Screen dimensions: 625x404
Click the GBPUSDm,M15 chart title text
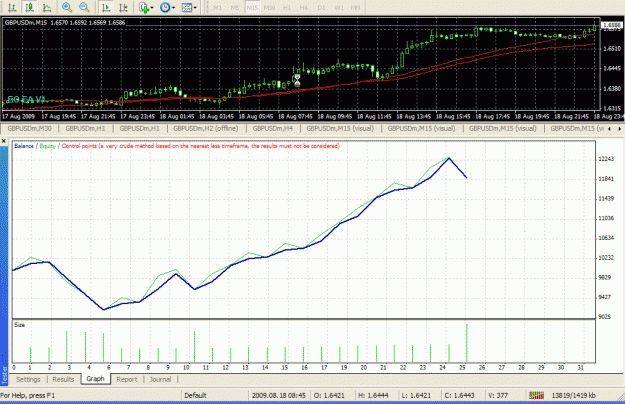coord(26,22)
